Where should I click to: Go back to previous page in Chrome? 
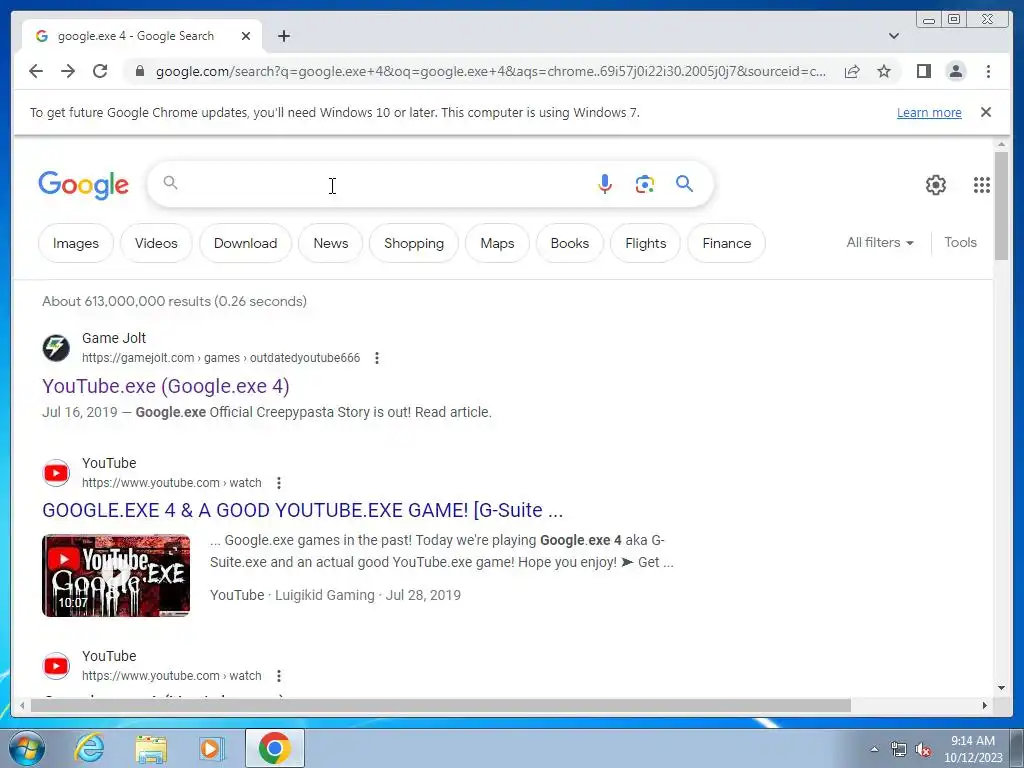36,71
